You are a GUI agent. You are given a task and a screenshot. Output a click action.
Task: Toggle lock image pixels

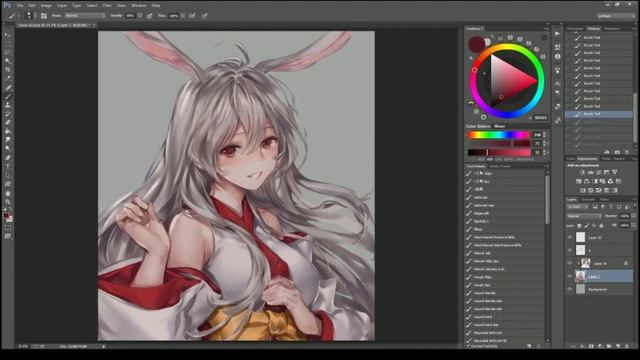click(x=587, y=225)
